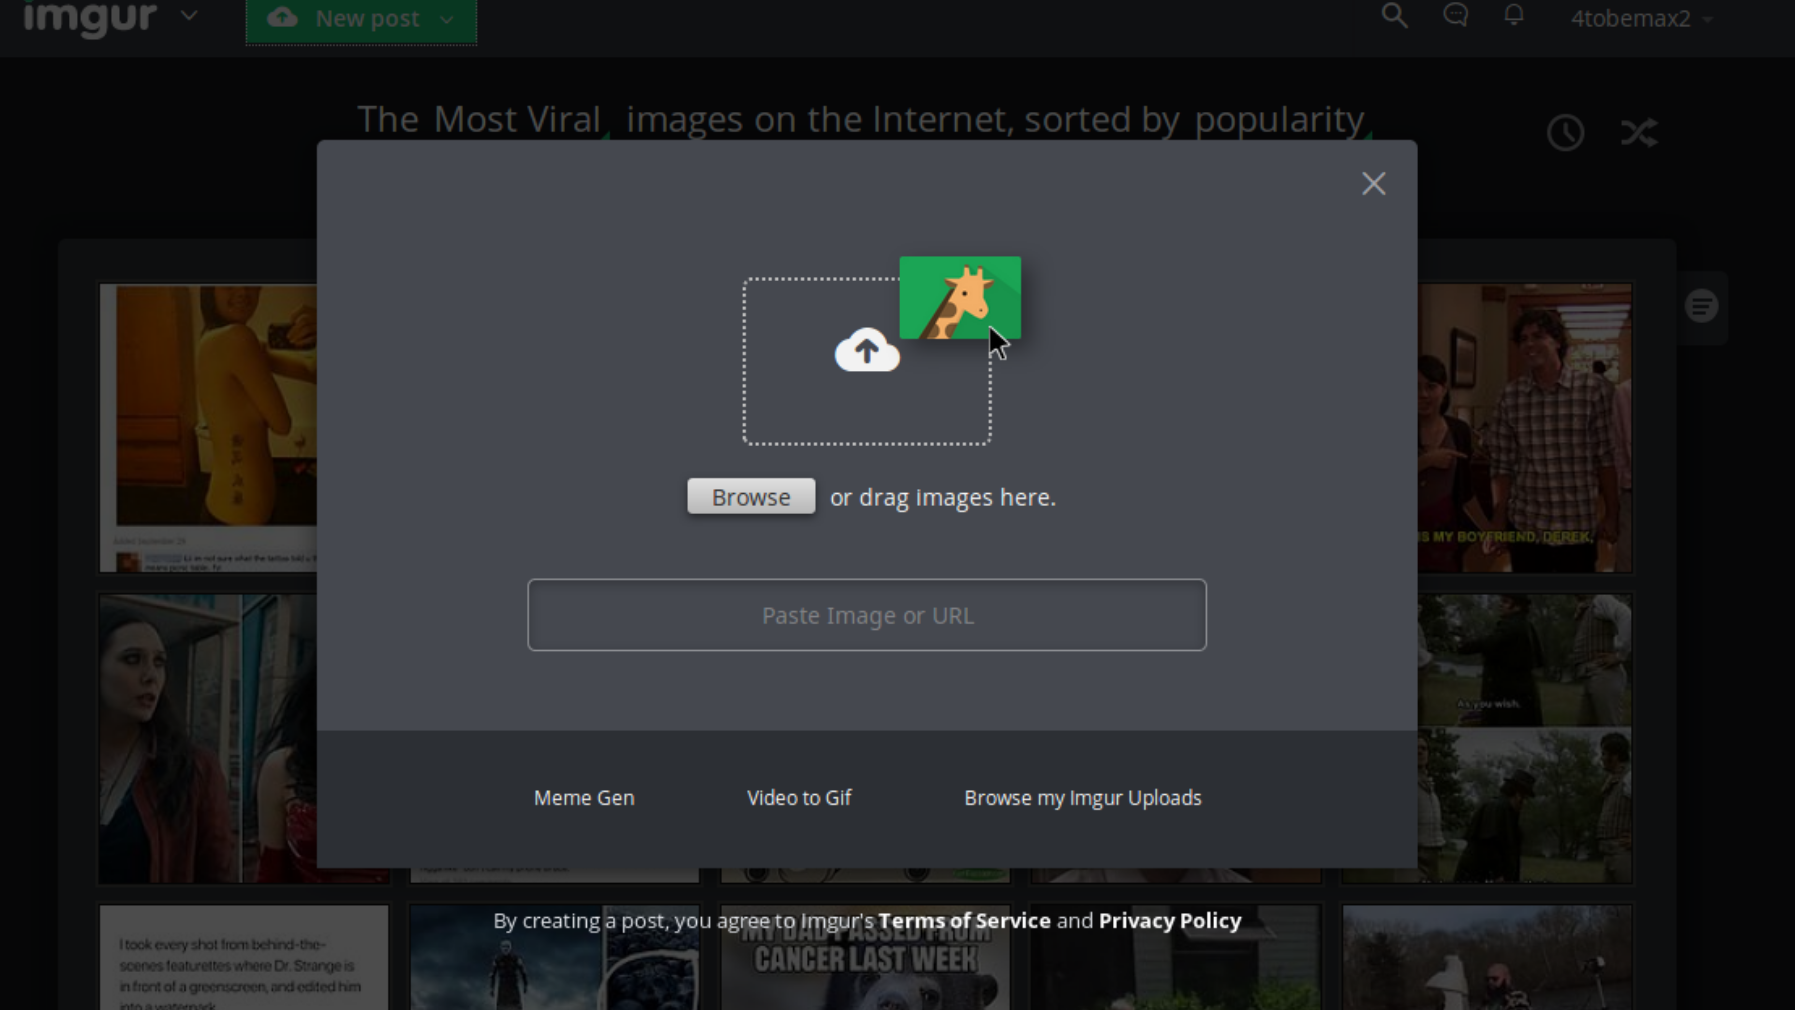Change the popularity sort selector
The width and height of the screenshot is (1795, 1010).
click(x=1280, y=120)
